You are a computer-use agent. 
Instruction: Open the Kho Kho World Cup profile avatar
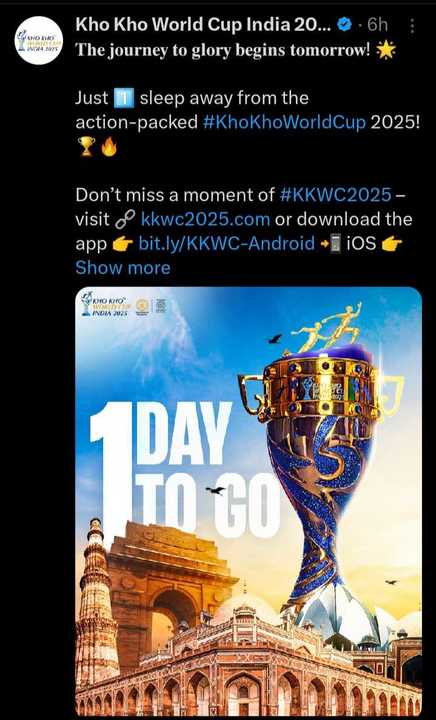[x=39, y=40]
